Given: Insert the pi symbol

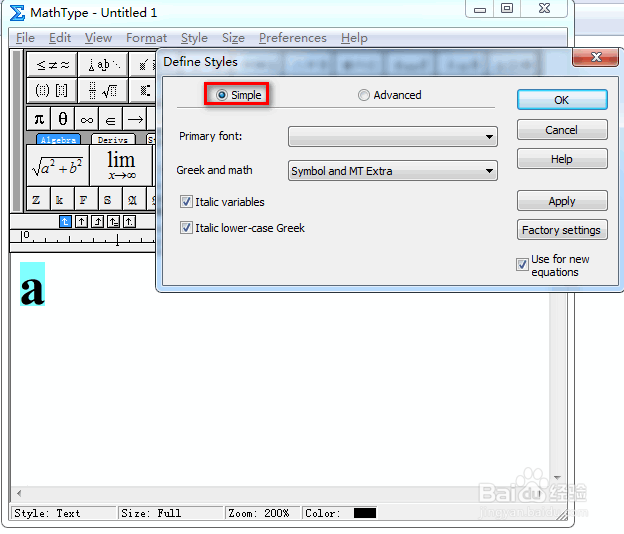Looking at the screenshot, I should (x=39, y=119).
